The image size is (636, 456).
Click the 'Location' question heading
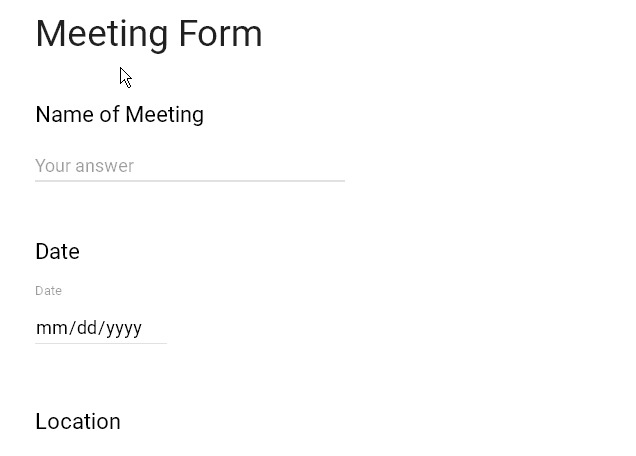coord(78,422)
